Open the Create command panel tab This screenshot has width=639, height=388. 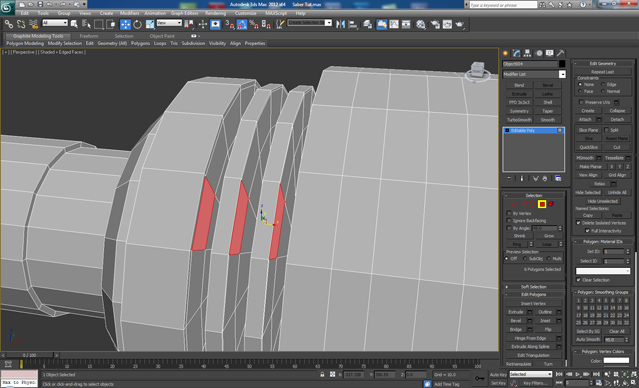[x=506, y=53]
